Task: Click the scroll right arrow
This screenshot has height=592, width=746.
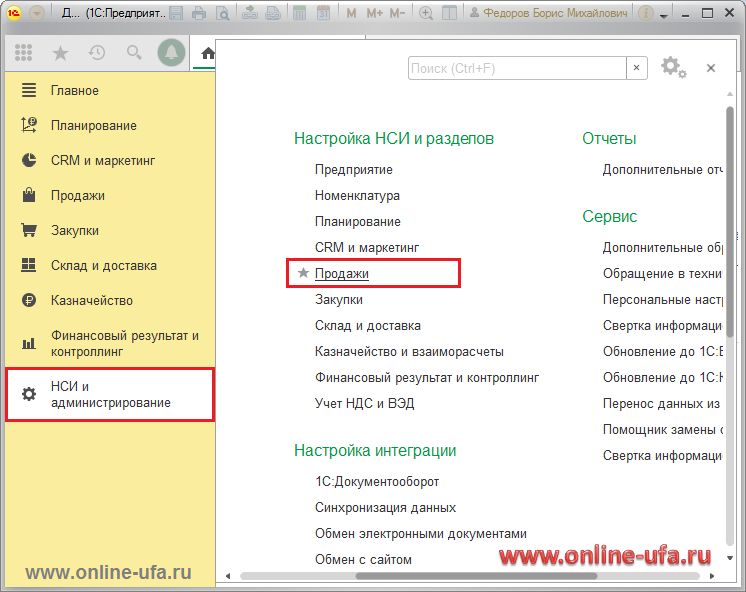Action: 712,576
